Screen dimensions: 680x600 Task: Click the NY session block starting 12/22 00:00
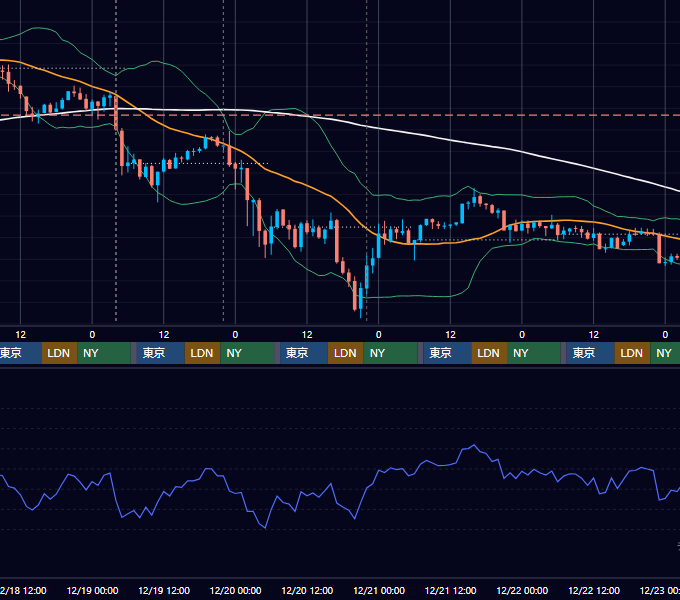(x=533, y=353)
